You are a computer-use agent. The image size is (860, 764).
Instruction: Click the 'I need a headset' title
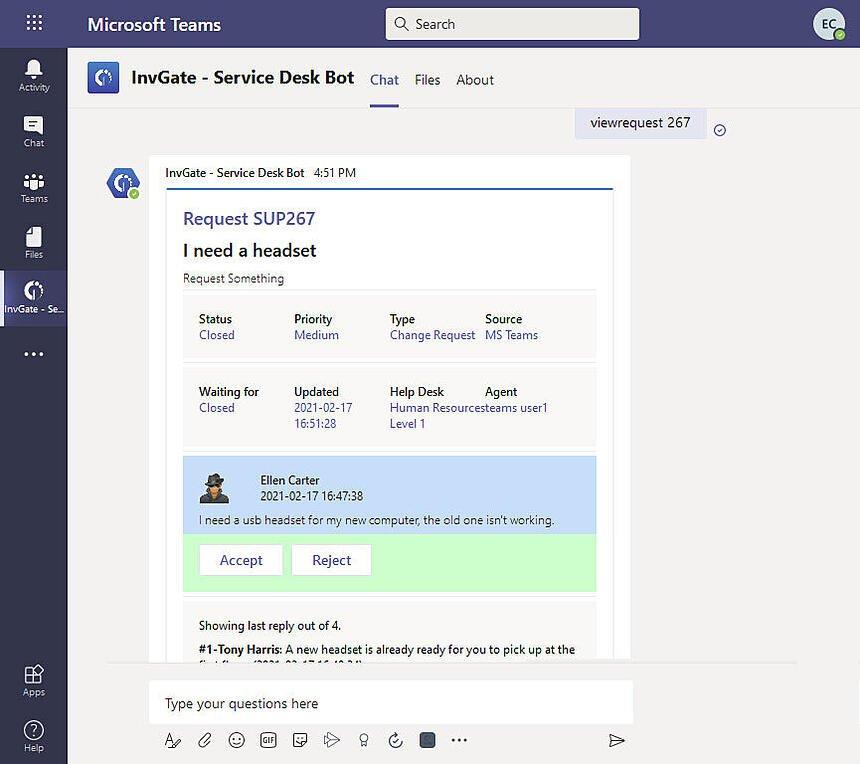pos(250,251)
